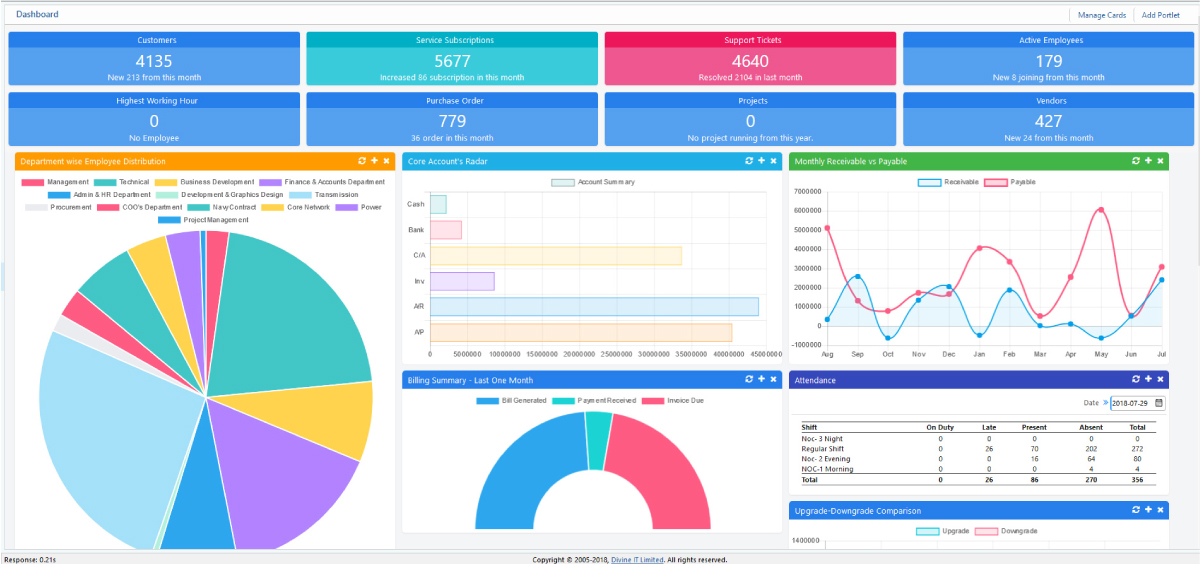Image resolution: width=1200 pixels, height=564 pixels.
Task: Open the calendar picker icon beside the date
Action: tap(1159, 403)
